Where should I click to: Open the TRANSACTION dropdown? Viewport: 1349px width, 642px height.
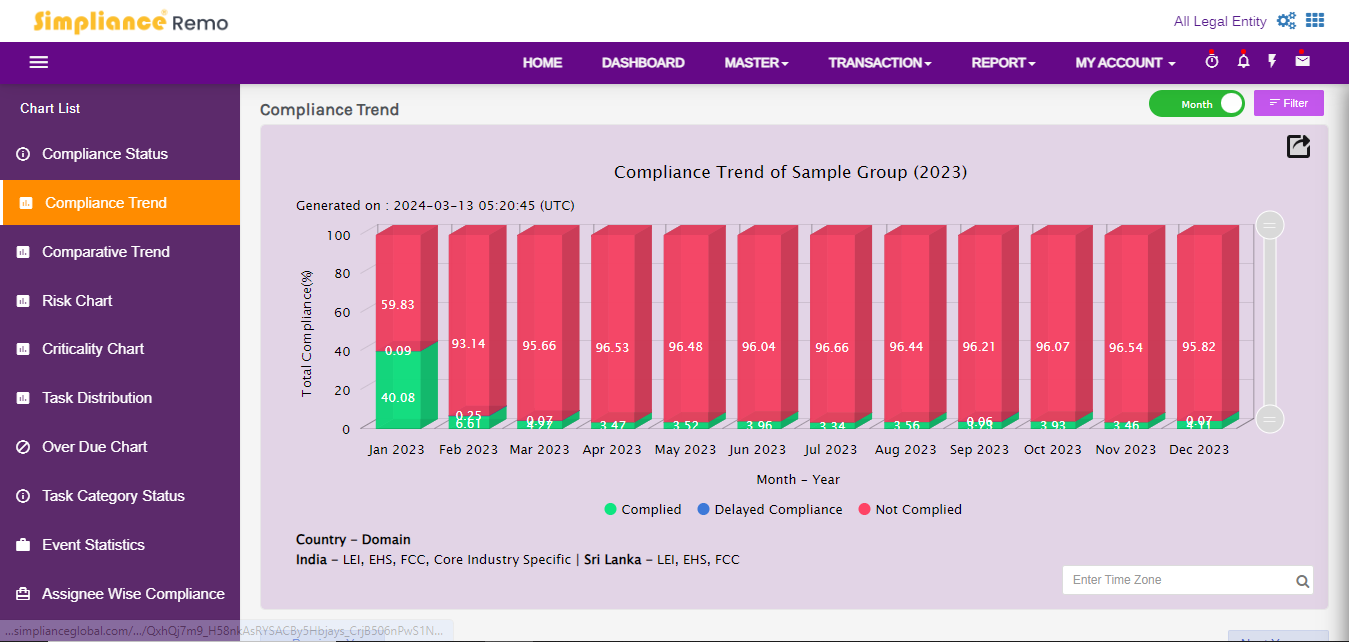[x=879, y=62]
